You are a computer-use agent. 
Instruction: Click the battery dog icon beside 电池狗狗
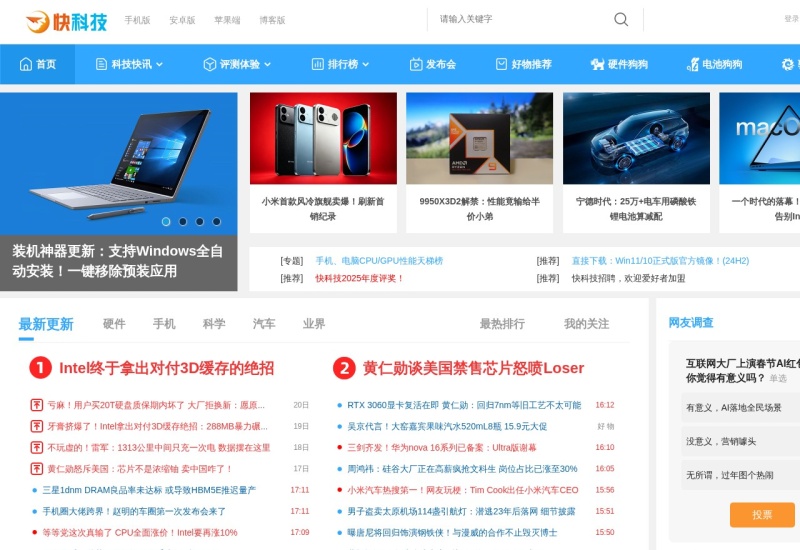(693, 64)
